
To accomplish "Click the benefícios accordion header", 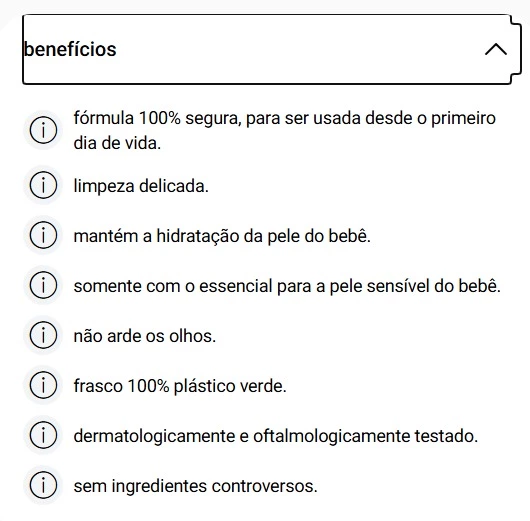I will tap(267, 49).
